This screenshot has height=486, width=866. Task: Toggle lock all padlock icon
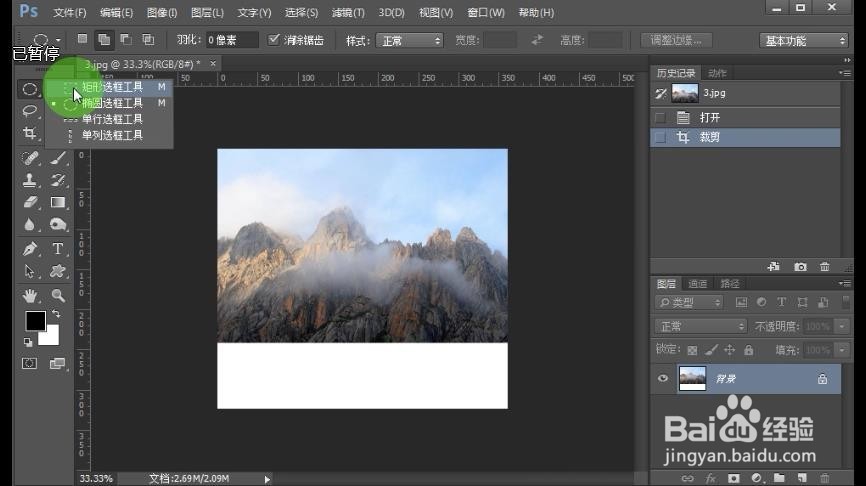pos(748,350)
